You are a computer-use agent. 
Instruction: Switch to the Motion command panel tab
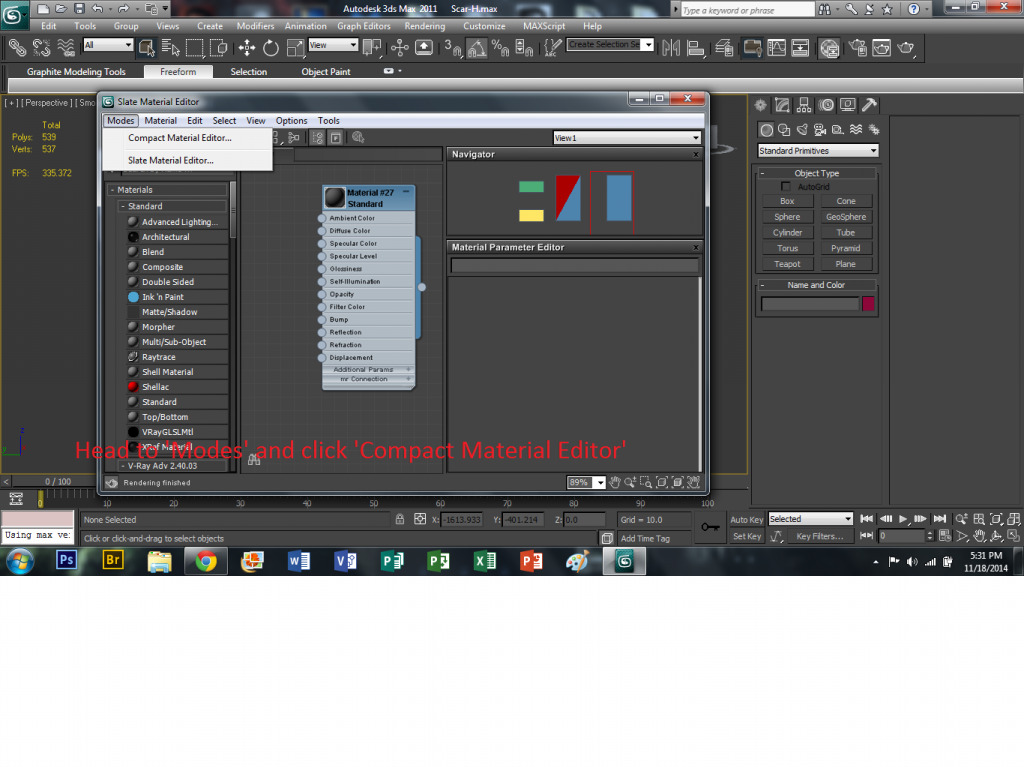(826, 105)
